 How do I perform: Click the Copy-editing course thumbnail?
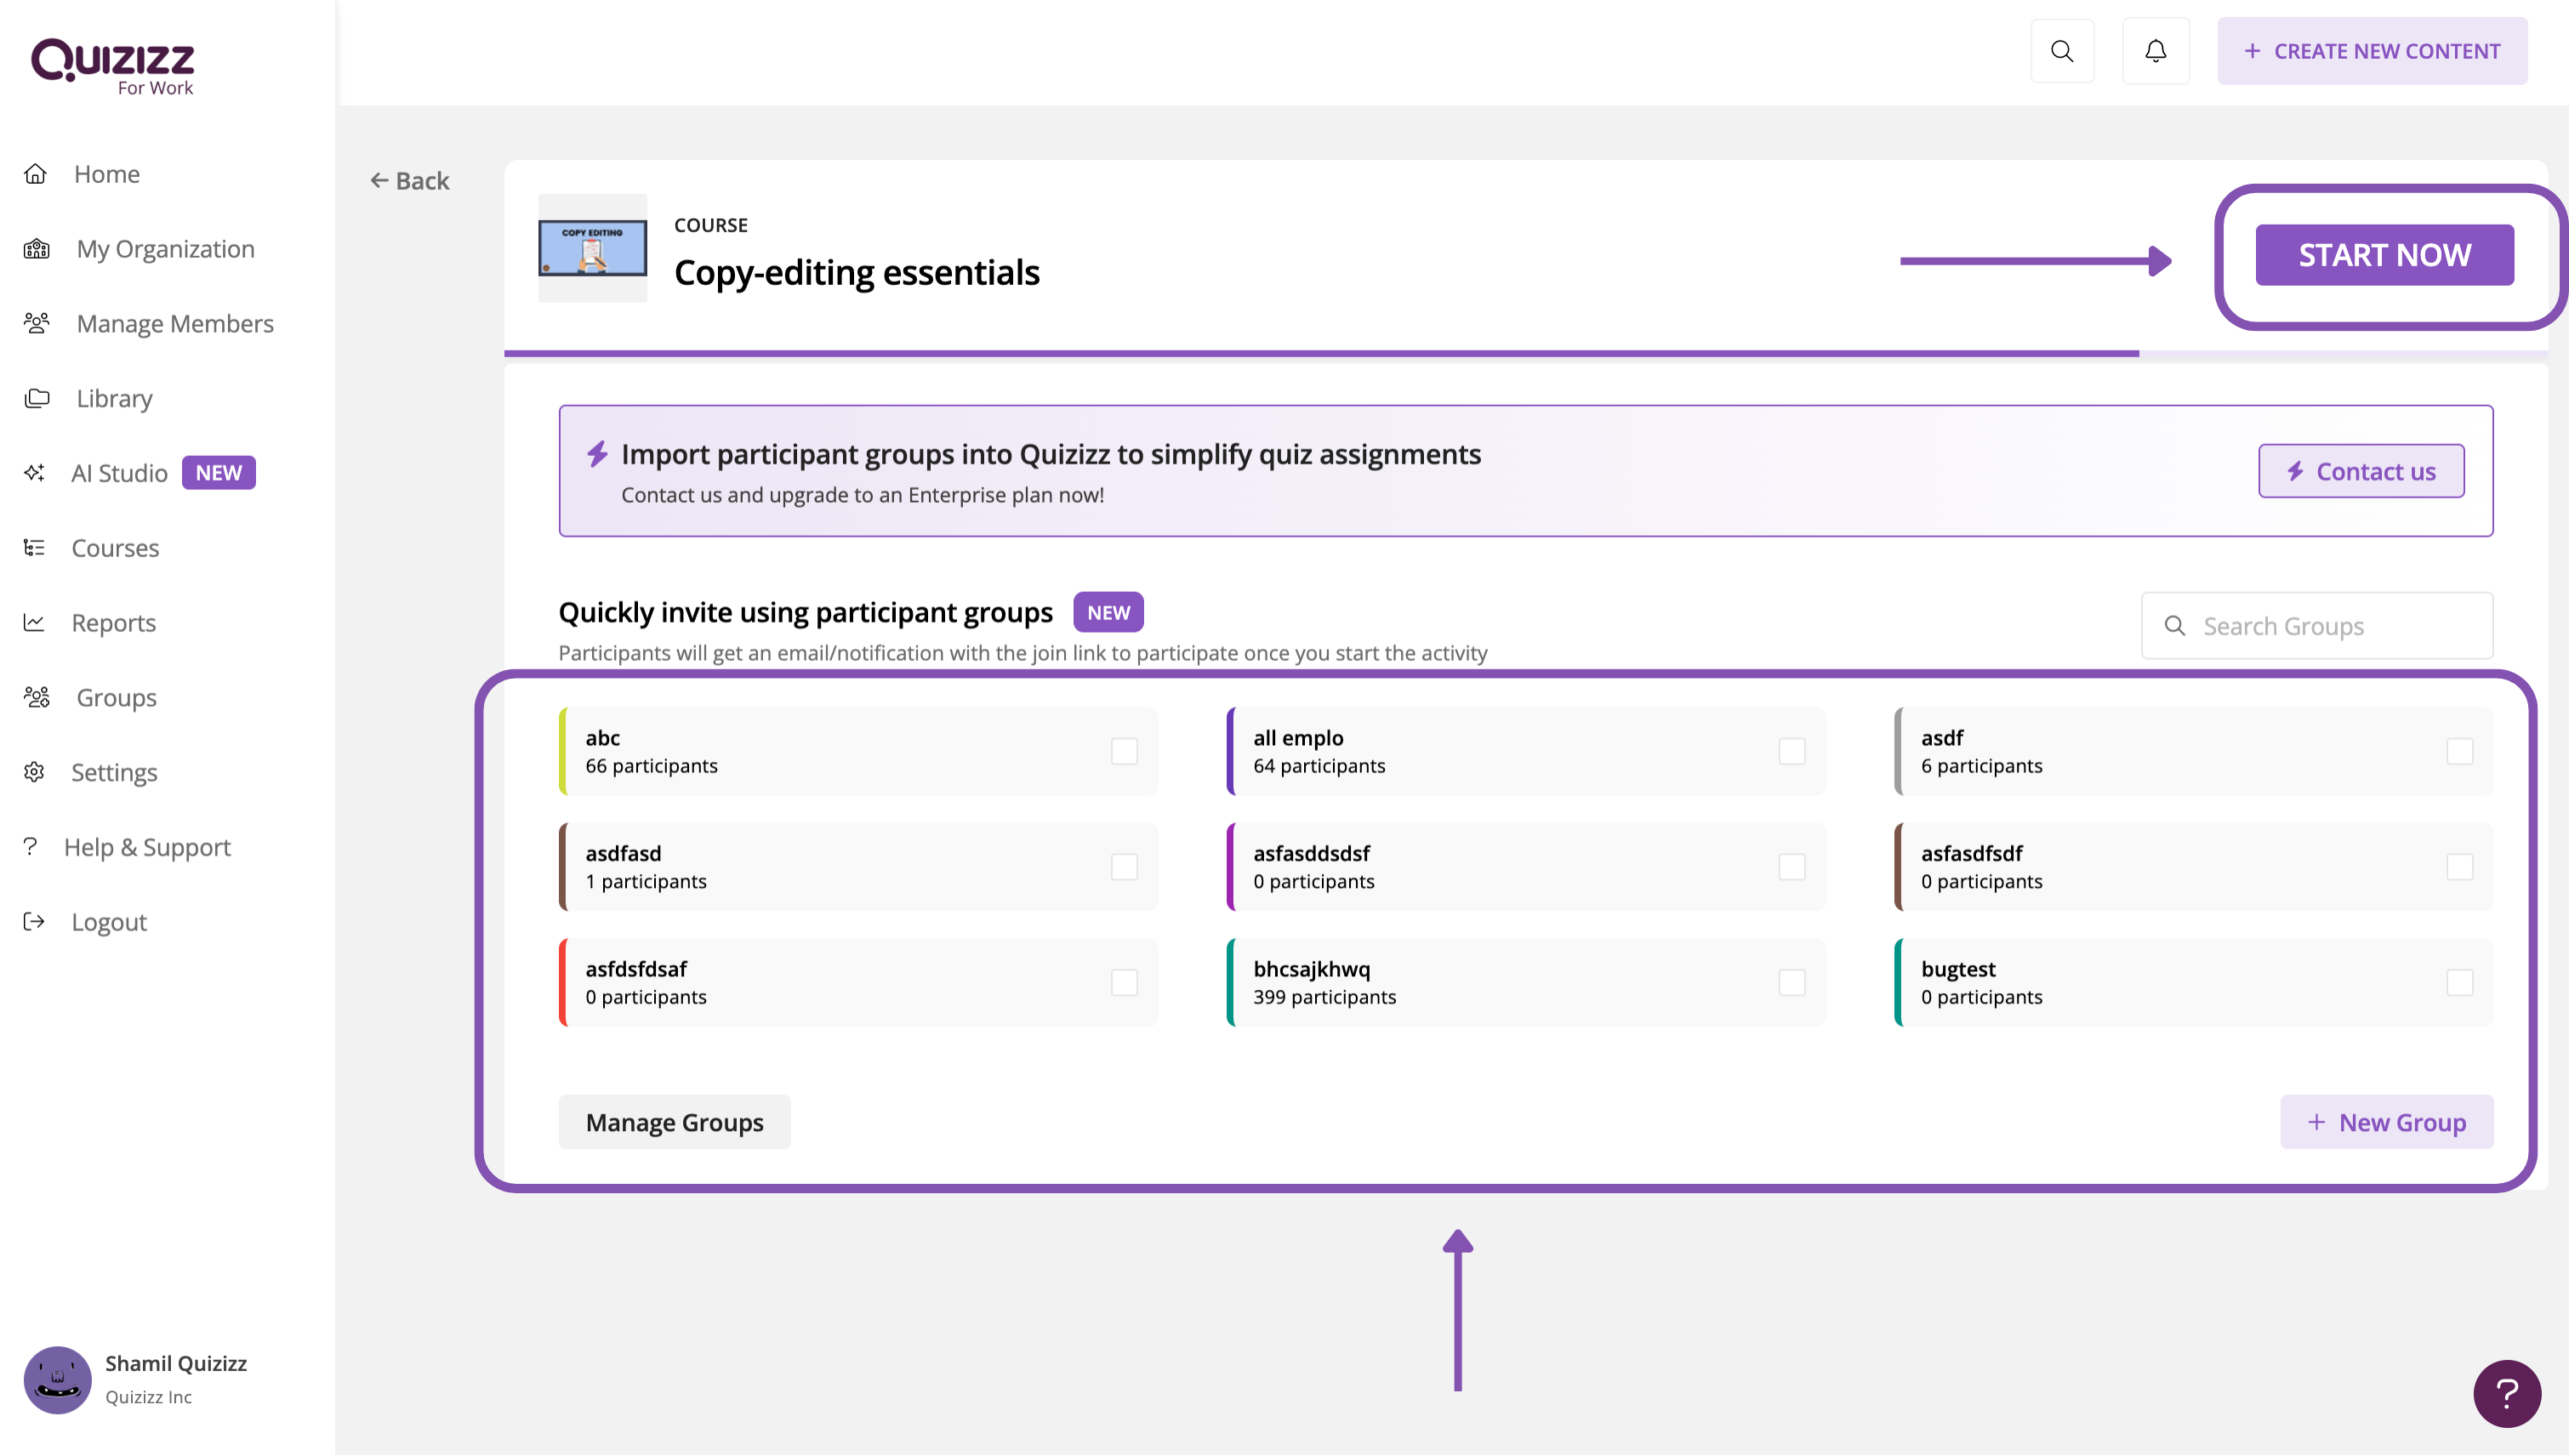[x=592, y=249]
